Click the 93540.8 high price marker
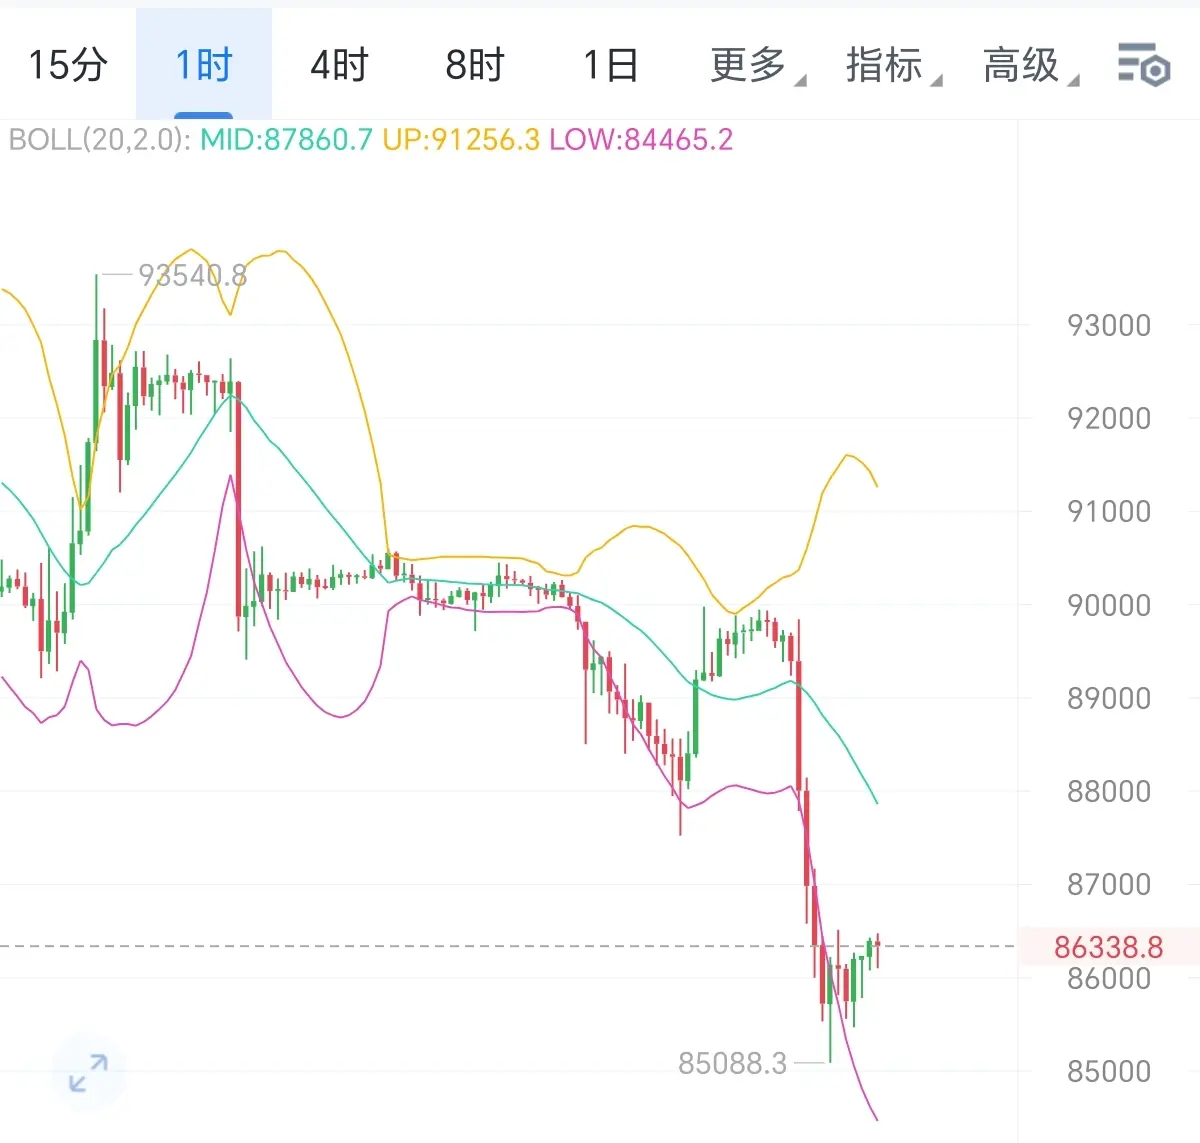 click(x=192, y=275)
